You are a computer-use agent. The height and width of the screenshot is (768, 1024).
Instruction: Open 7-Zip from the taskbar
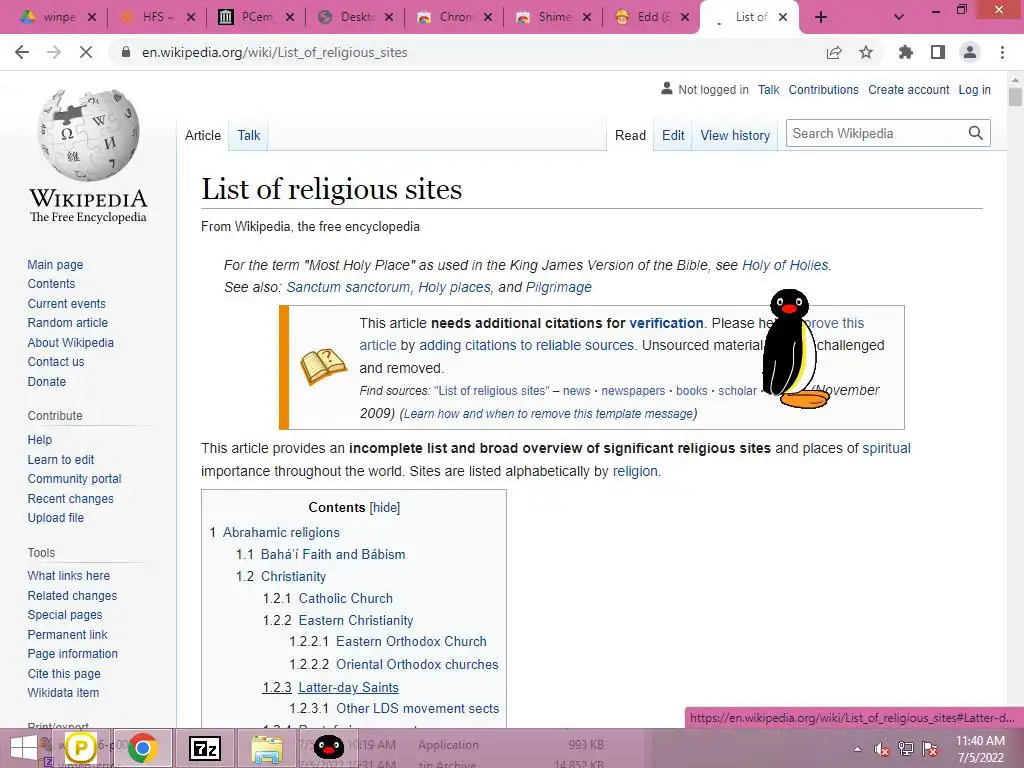204,748
